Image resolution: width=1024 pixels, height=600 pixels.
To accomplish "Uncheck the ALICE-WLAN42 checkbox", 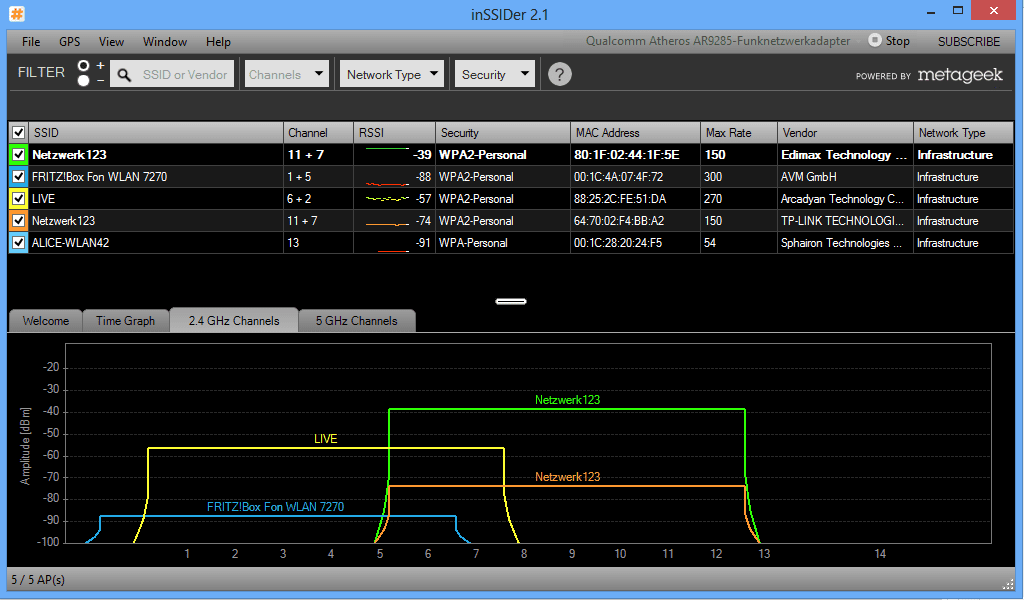I will pos(18,243).
